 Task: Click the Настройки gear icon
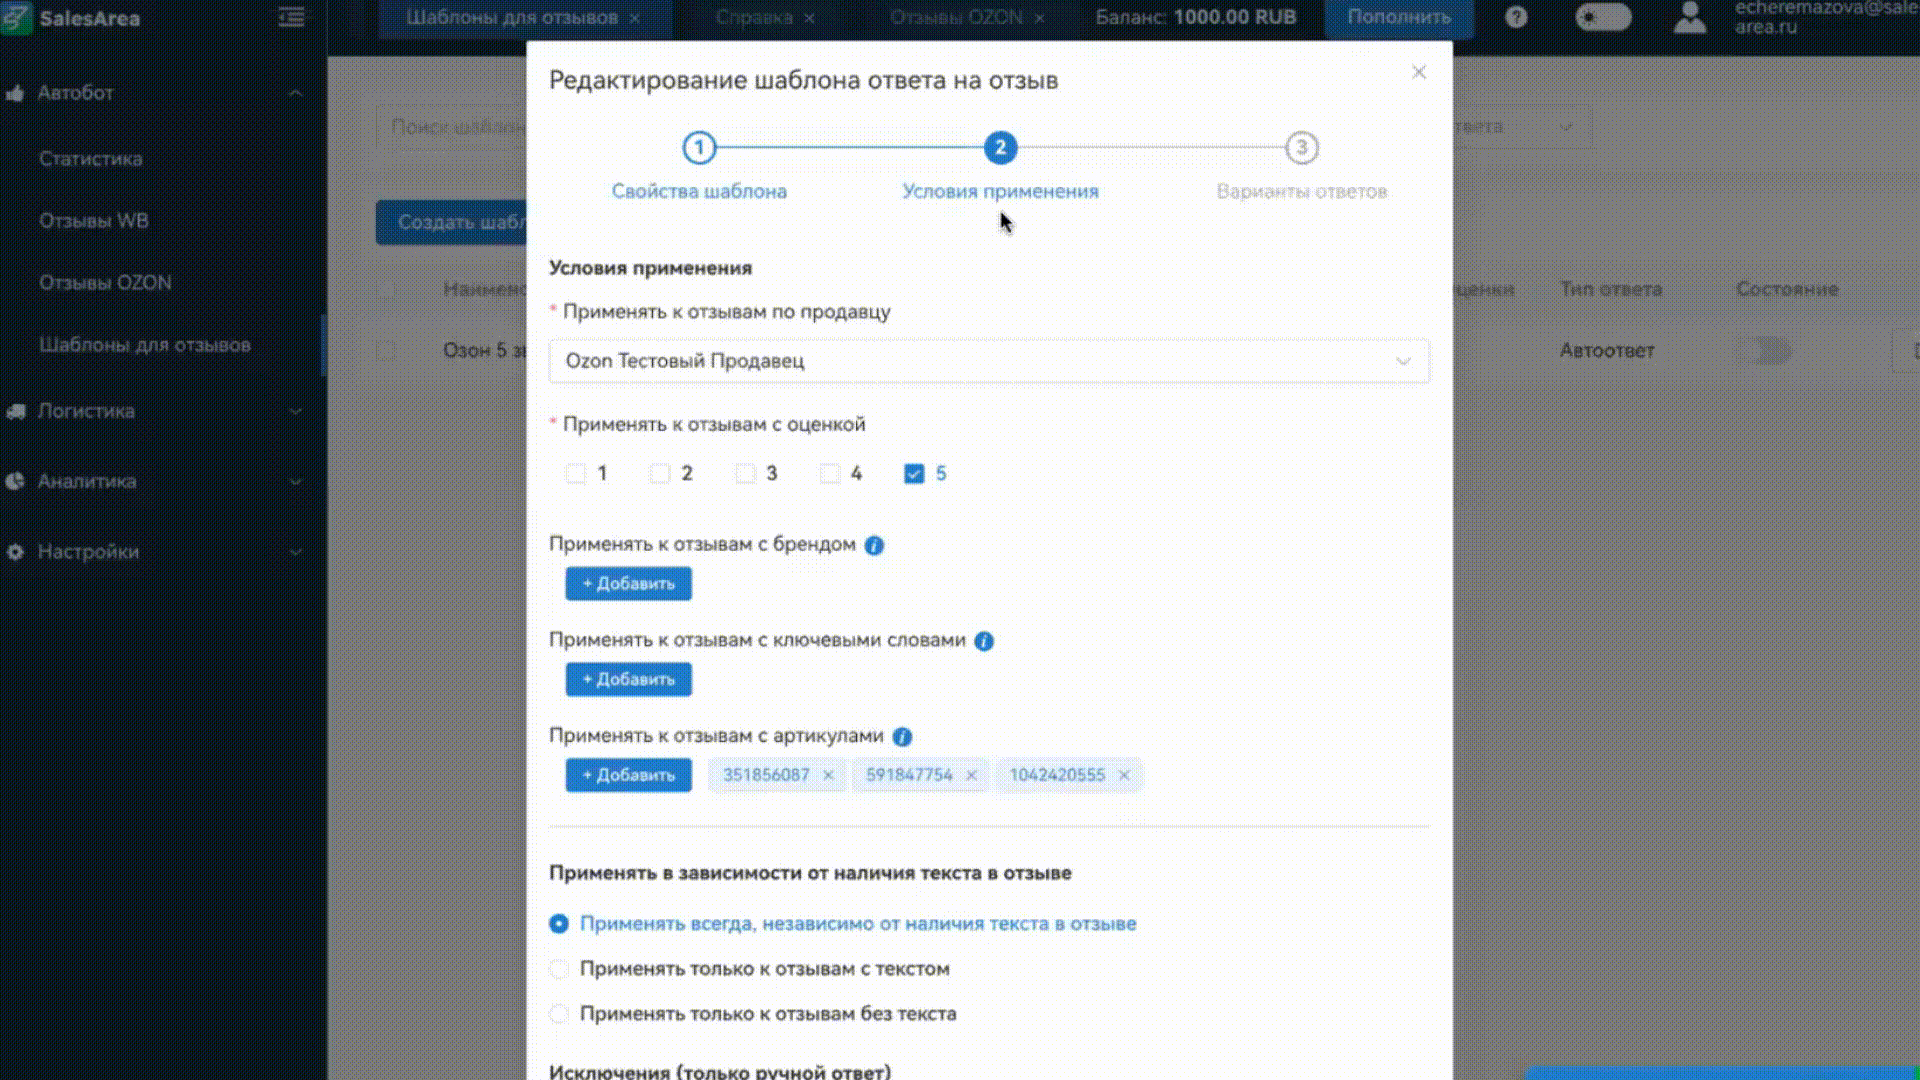pyautogui.click(x=15, y=552)
